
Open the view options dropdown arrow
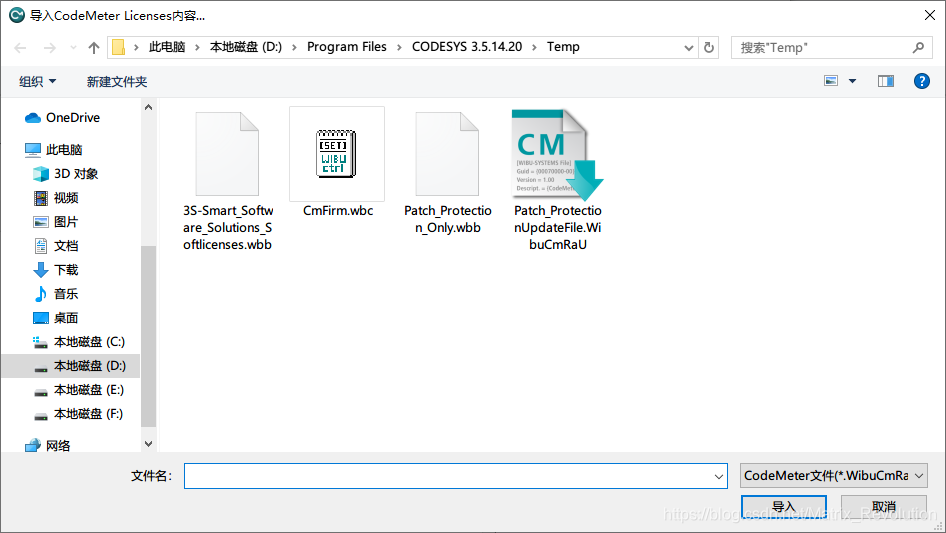(852, 81)
